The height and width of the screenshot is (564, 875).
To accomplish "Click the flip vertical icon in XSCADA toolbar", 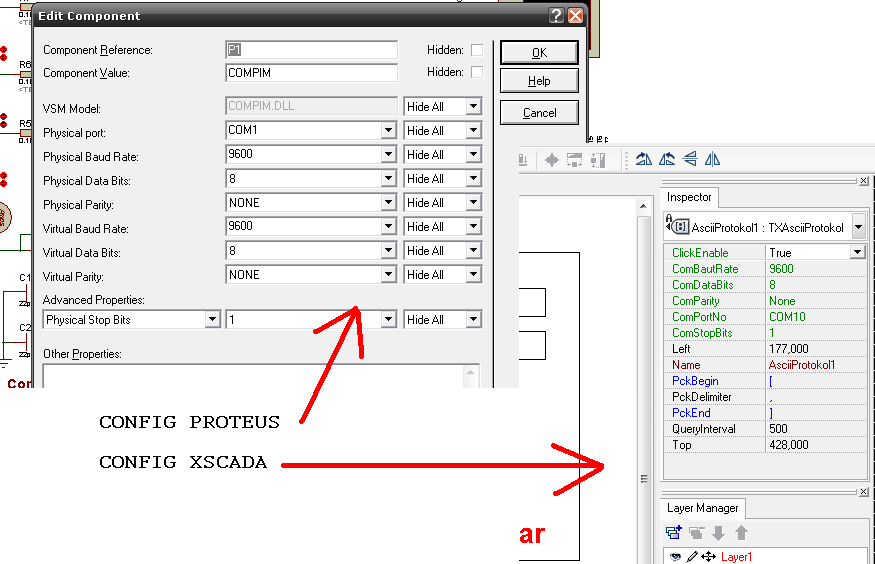I will [x=690, y=160].
